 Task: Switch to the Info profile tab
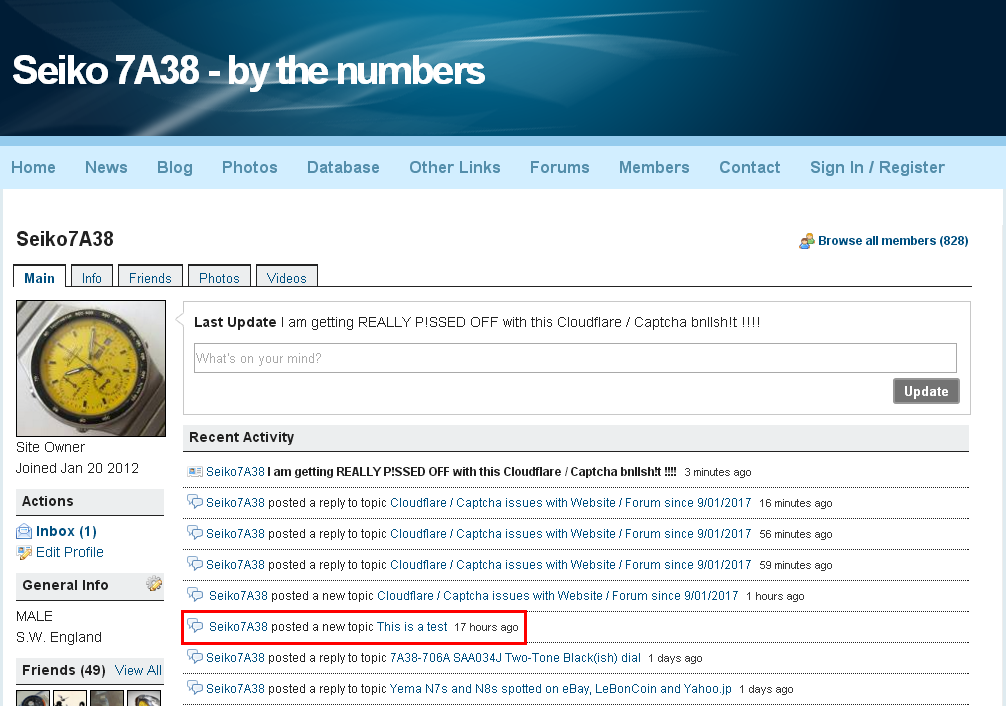point(92,278)
